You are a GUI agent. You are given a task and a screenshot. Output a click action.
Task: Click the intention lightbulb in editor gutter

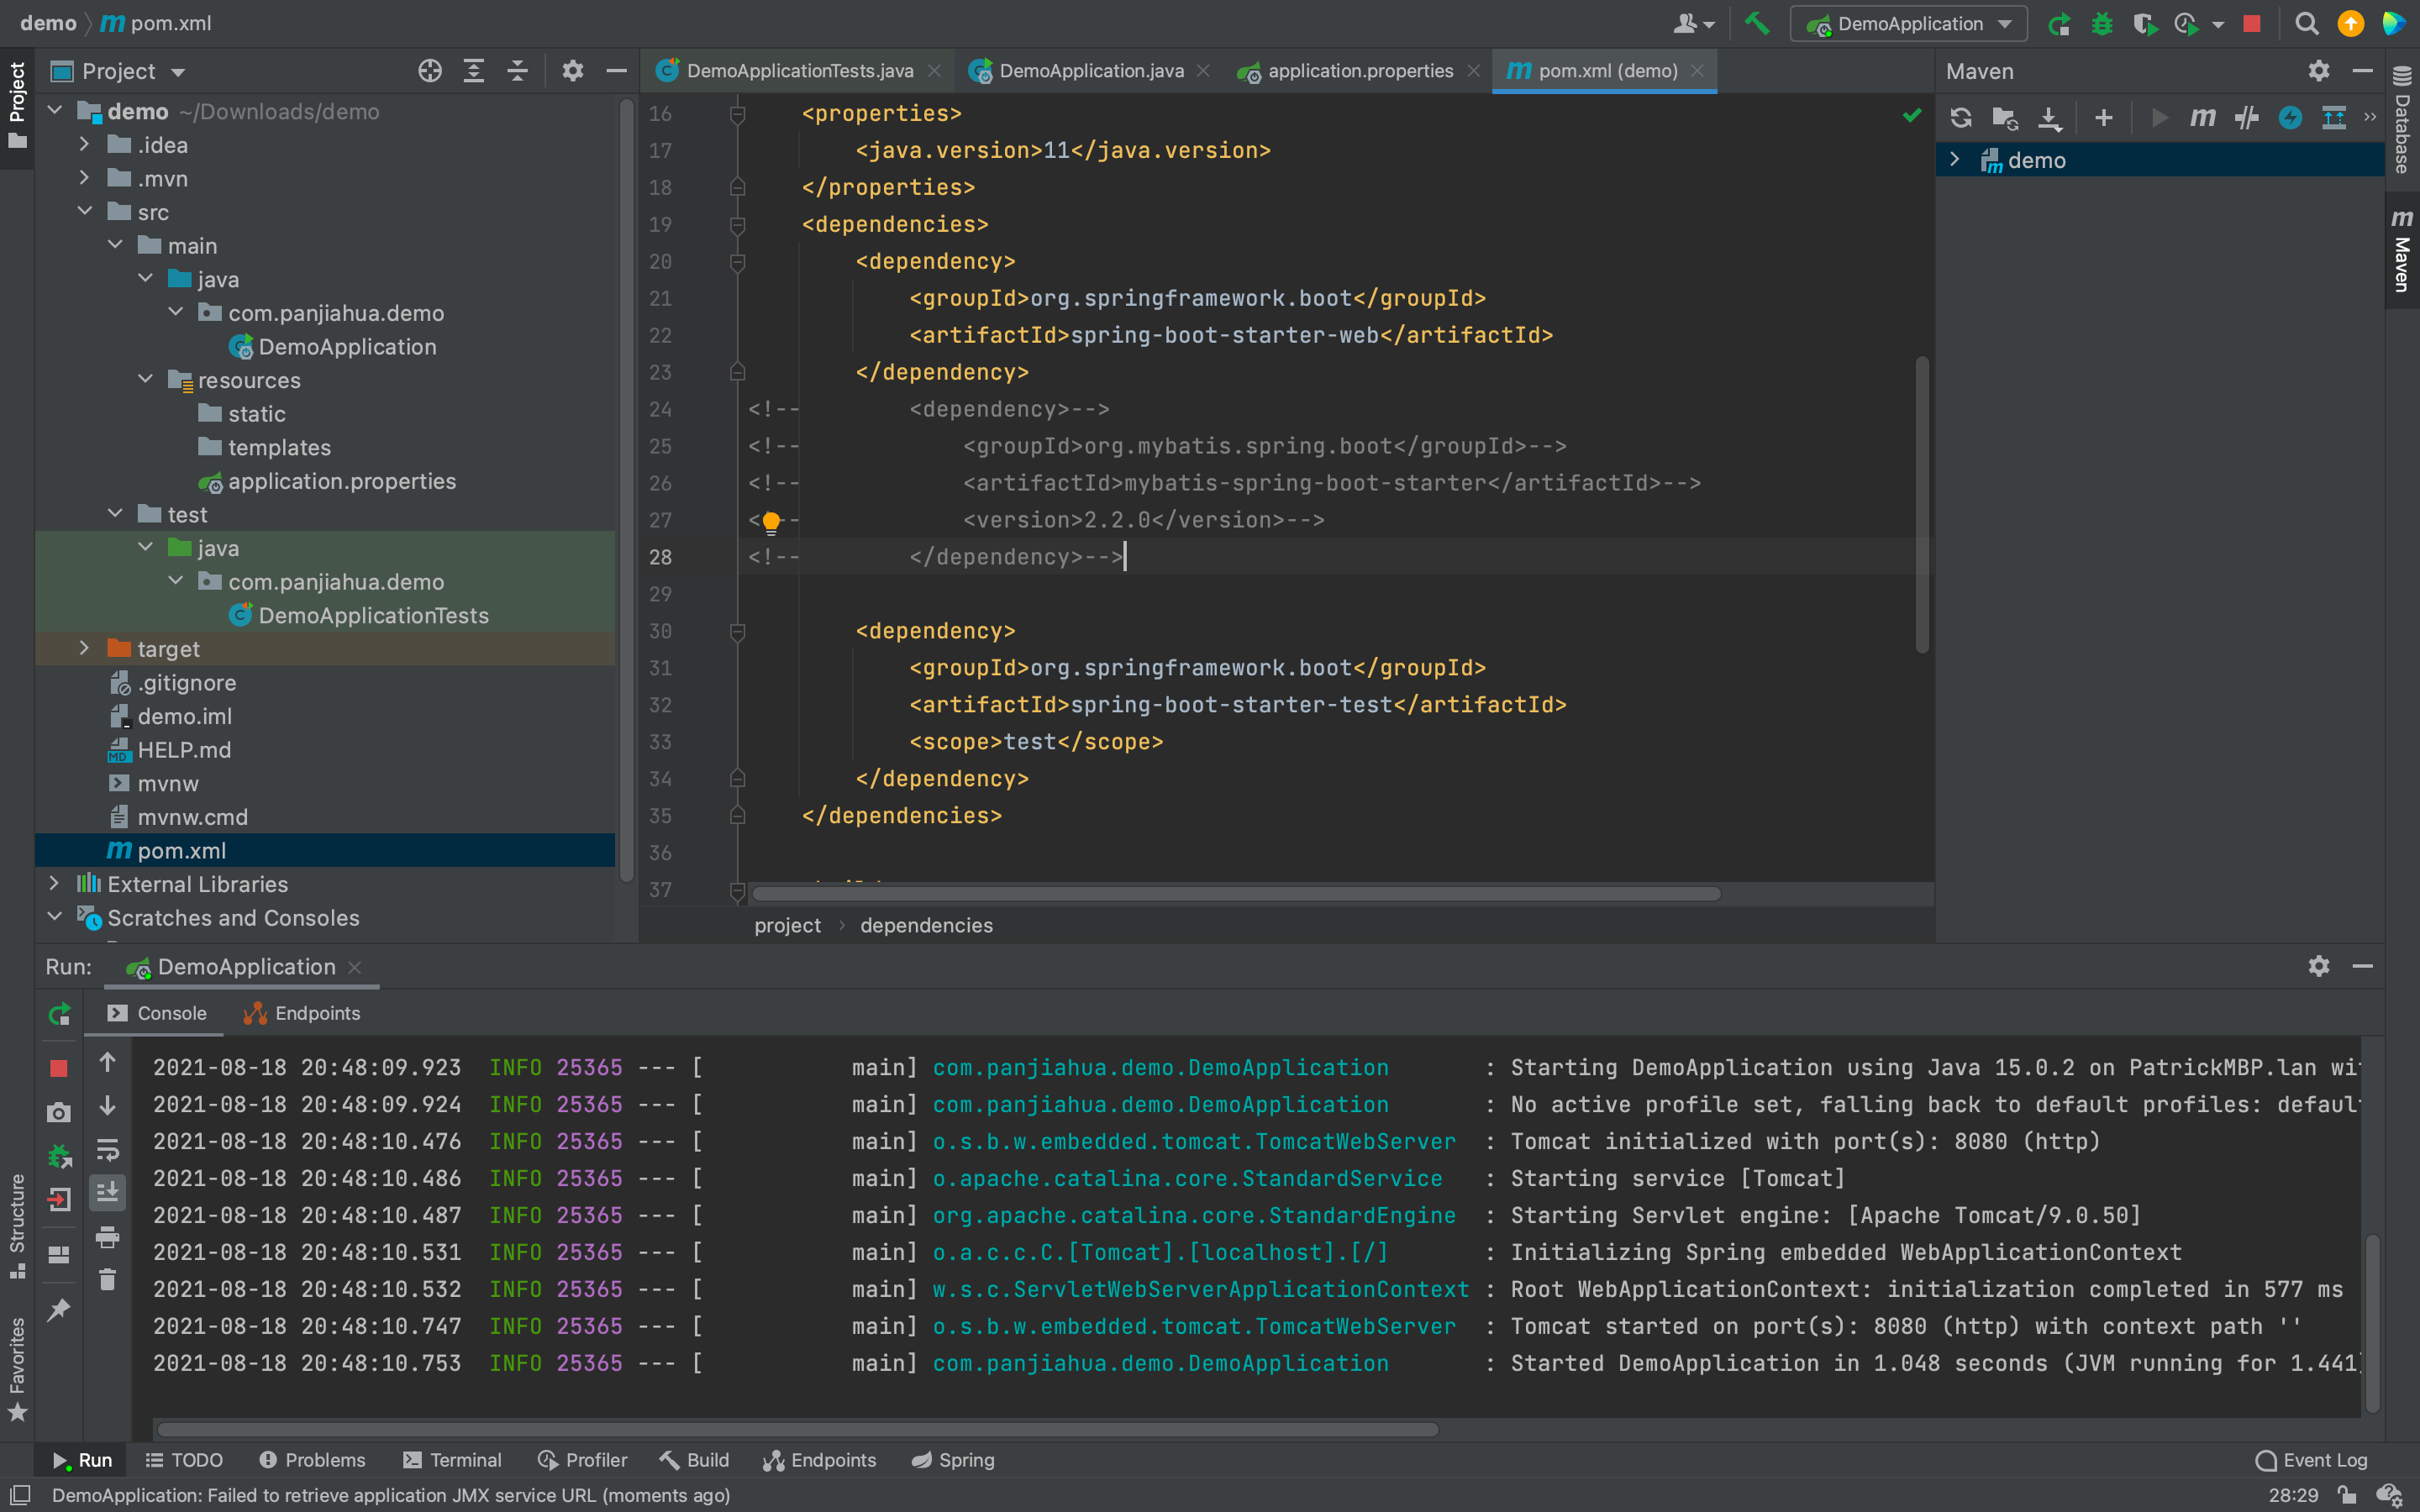[x=771, y=521]
